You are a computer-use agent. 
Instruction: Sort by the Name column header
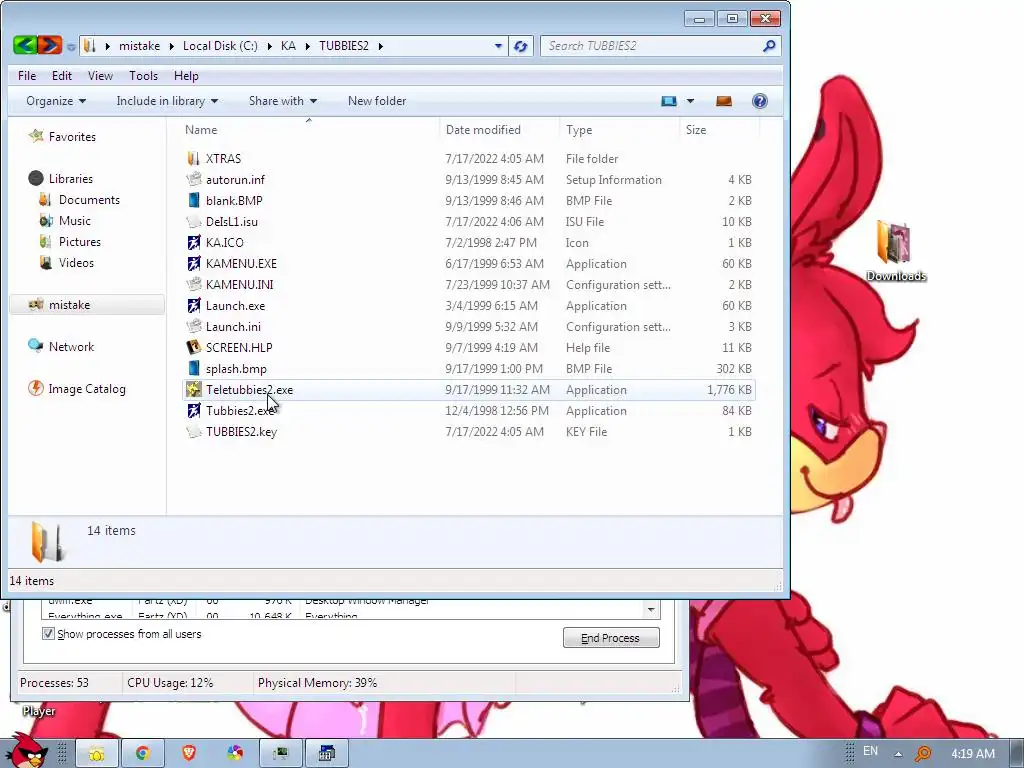308,130
